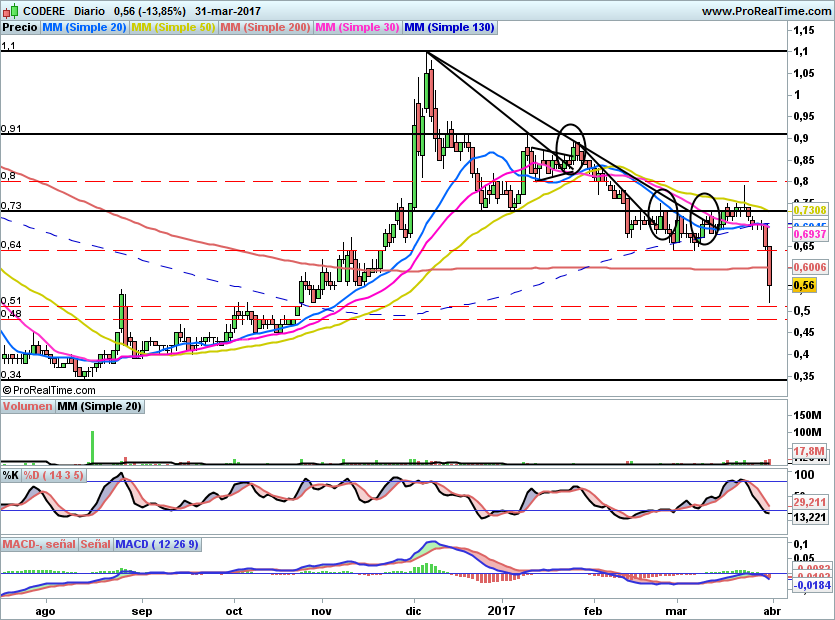Select MM (Simple 20) in the price panel
Screen dimensions: 835x620
pos(84,28)
